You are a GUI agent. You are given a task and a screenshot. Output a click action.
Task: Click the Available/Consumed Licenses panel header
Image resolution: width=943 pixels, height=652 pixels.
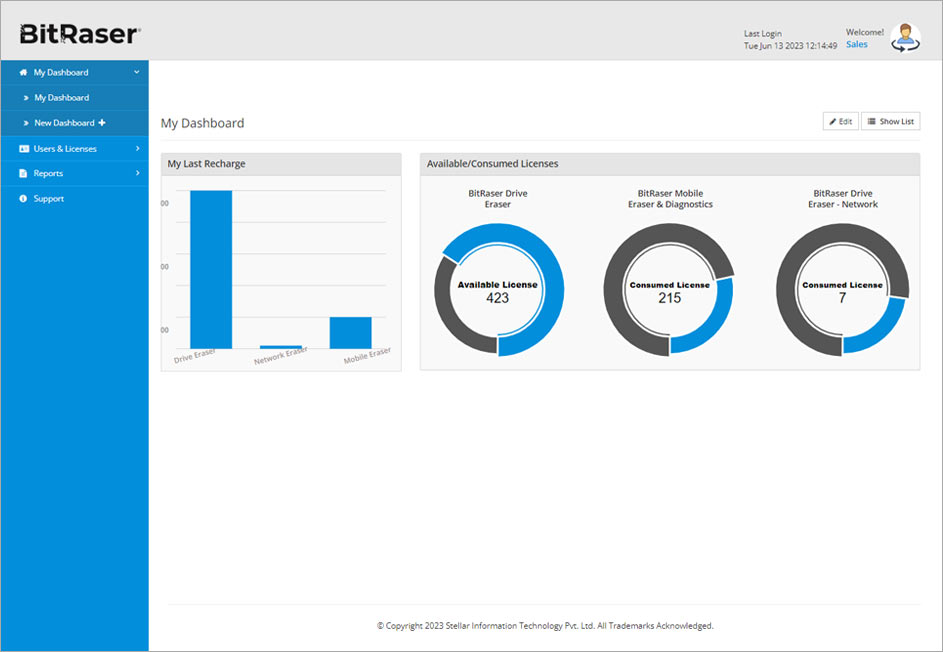coord(670,164)
